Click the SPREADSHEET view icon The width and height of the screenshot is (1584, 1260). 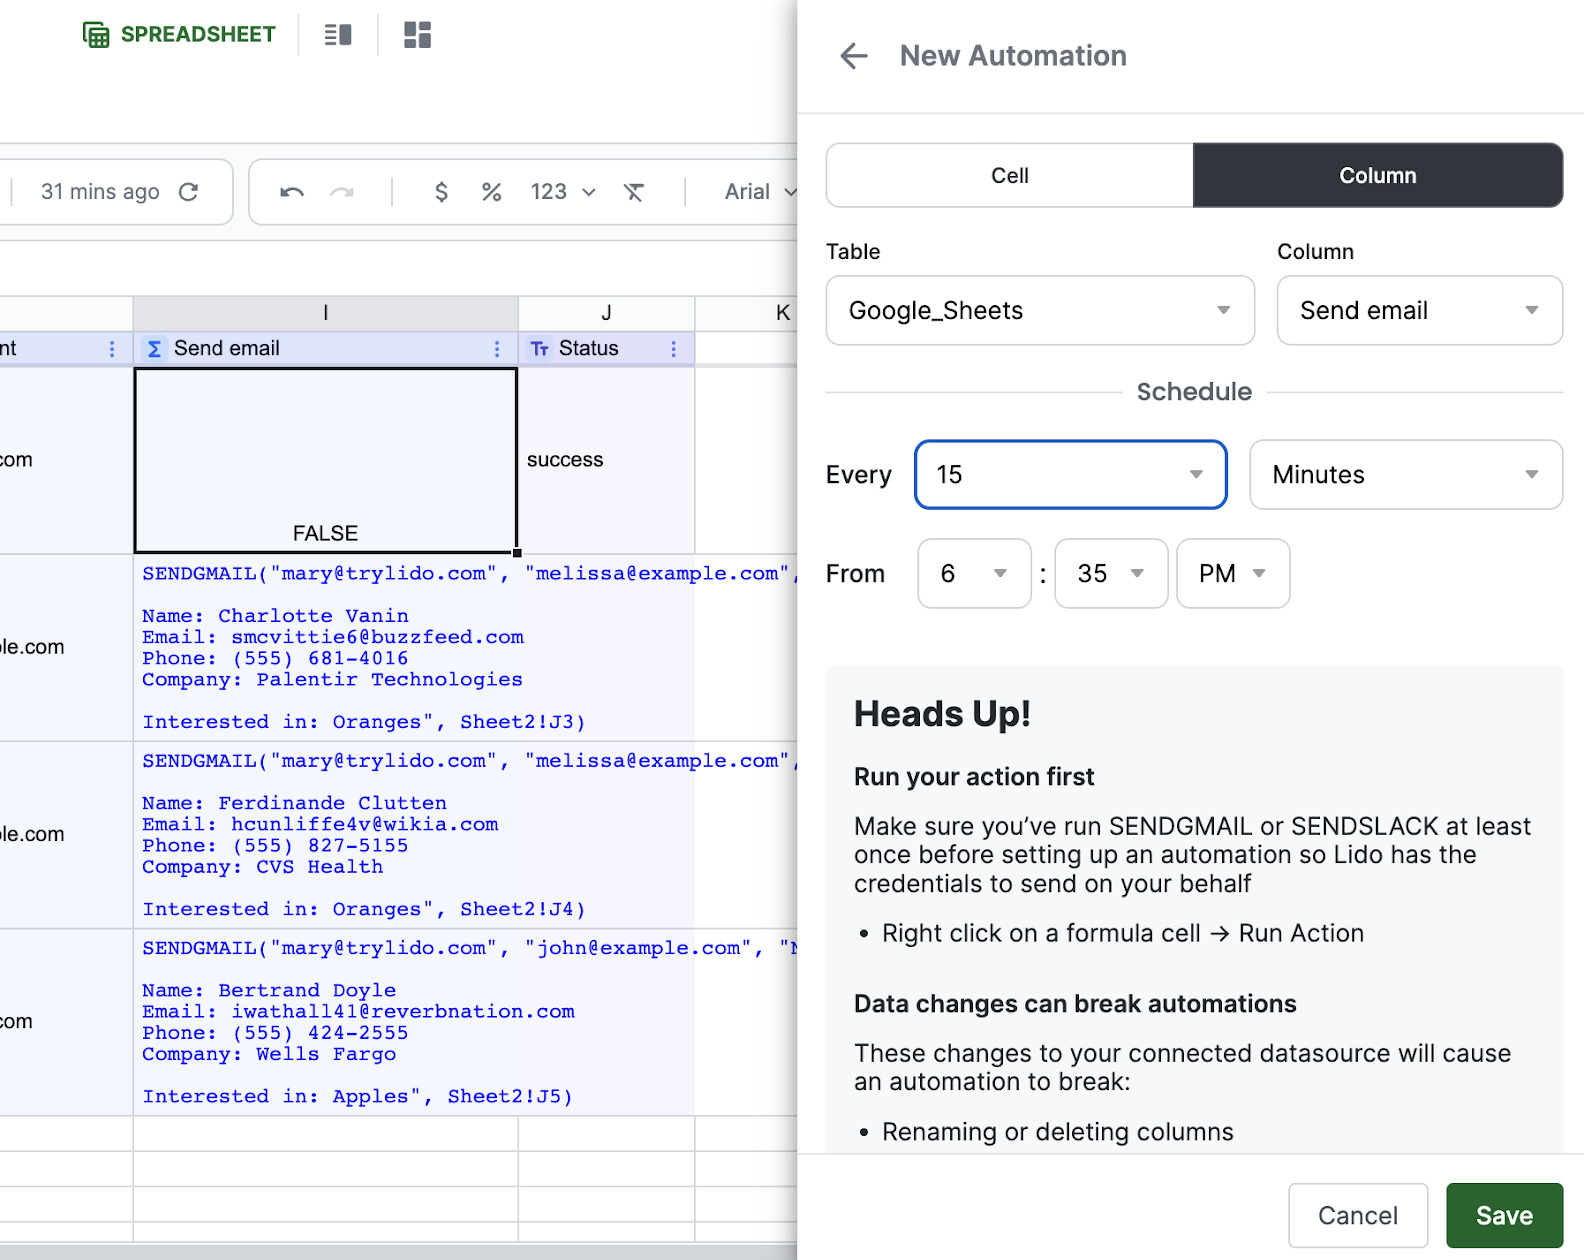[x=178, y=35]
